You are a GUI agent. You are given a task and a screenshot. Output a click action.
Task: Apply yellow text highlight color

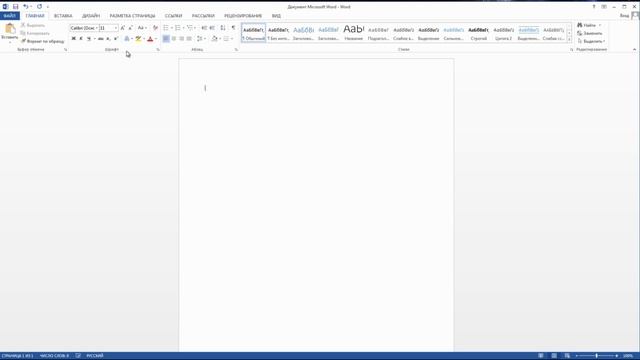pos(138,39)
